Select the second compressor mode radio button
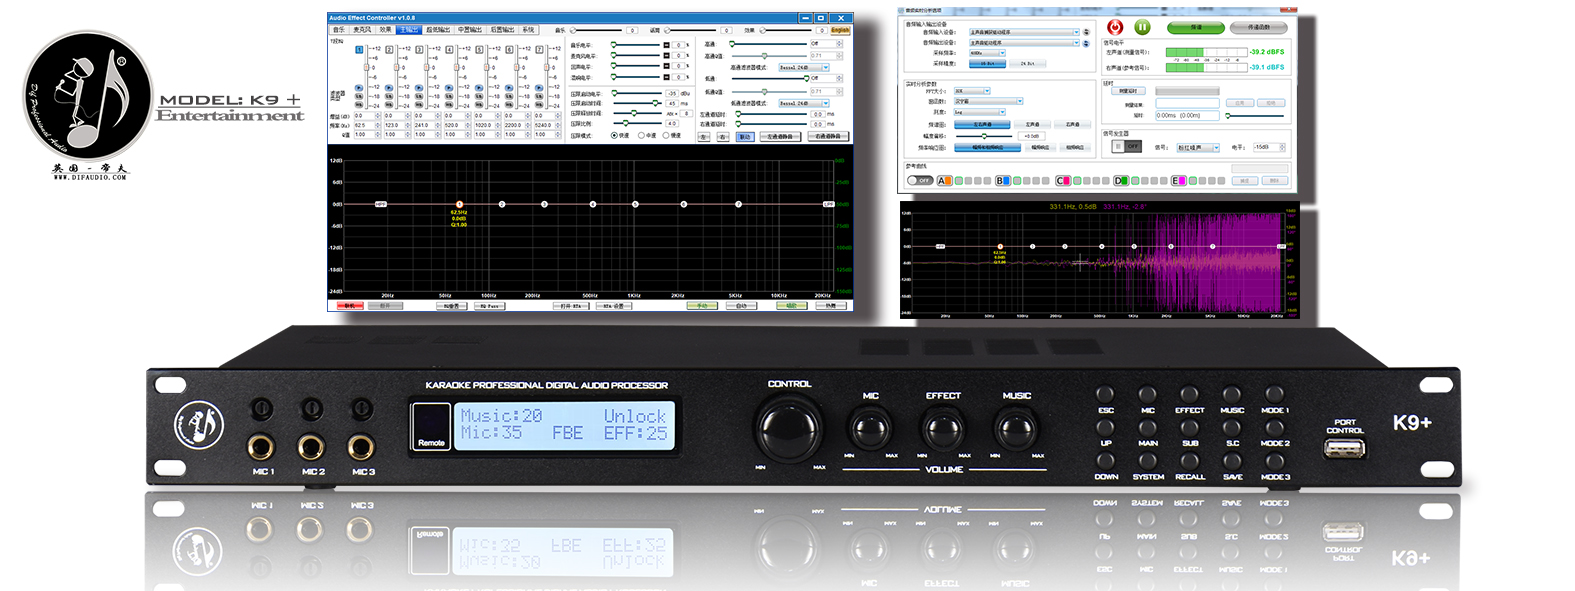Screen dimensions: 1575x591 point(640,136)
